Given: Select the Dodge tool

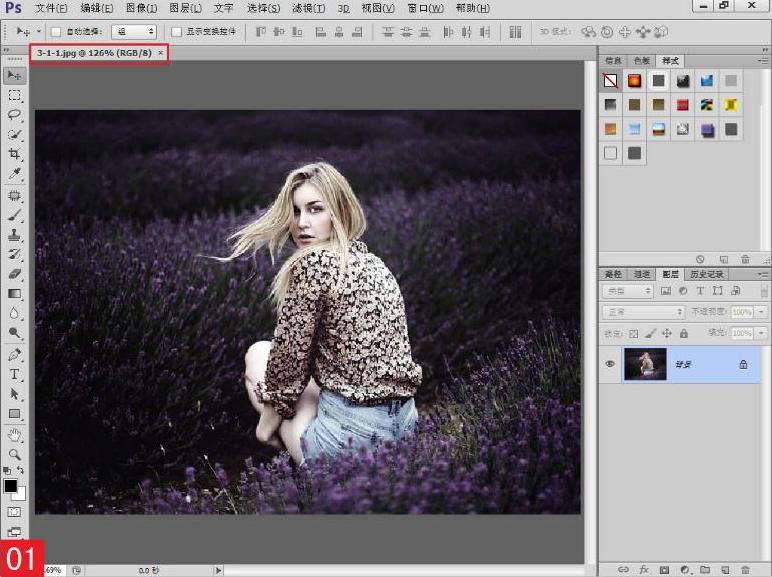Looking at the screenshot, I should [14, 333].
